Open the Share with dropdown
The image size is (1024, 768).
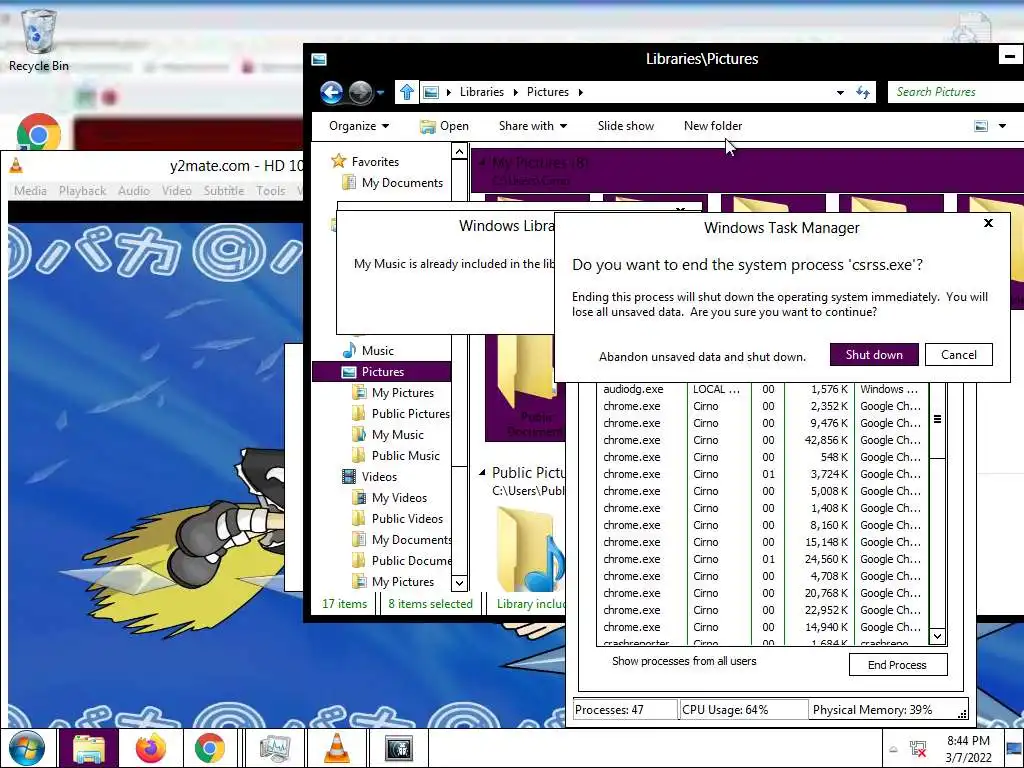(532, 126)
